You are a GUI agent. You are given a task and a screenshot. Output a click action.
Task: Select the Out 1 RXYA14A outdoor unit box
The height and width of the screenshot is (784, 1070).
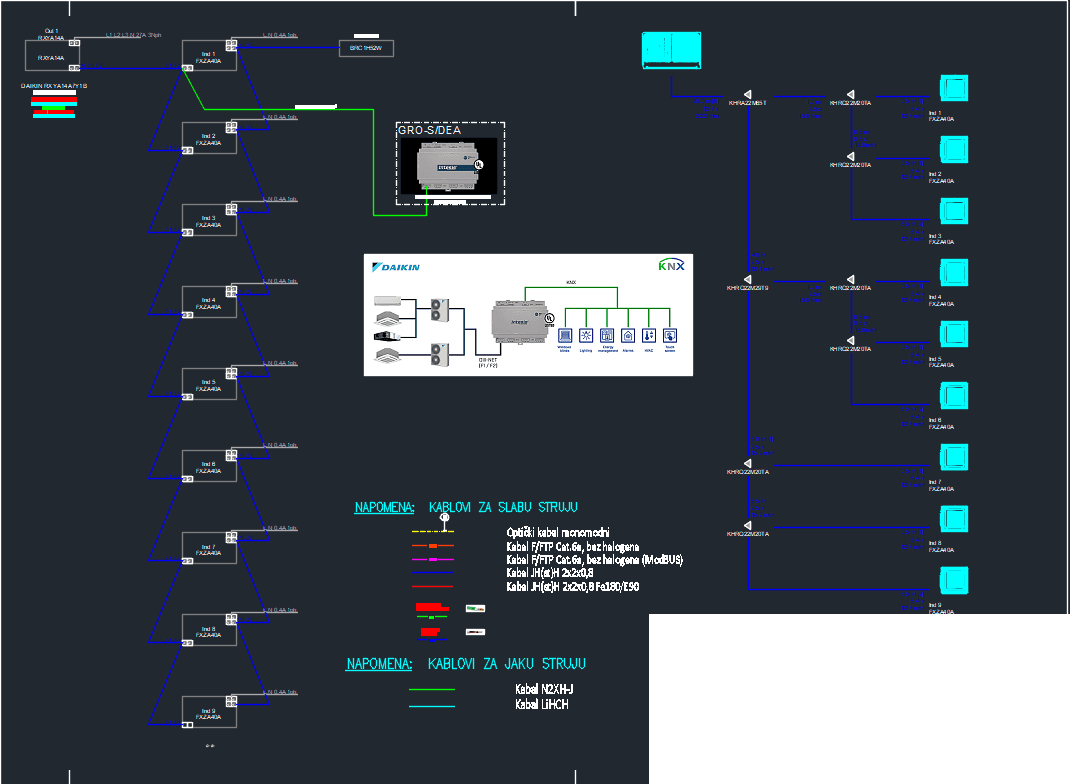pos(51,54)
